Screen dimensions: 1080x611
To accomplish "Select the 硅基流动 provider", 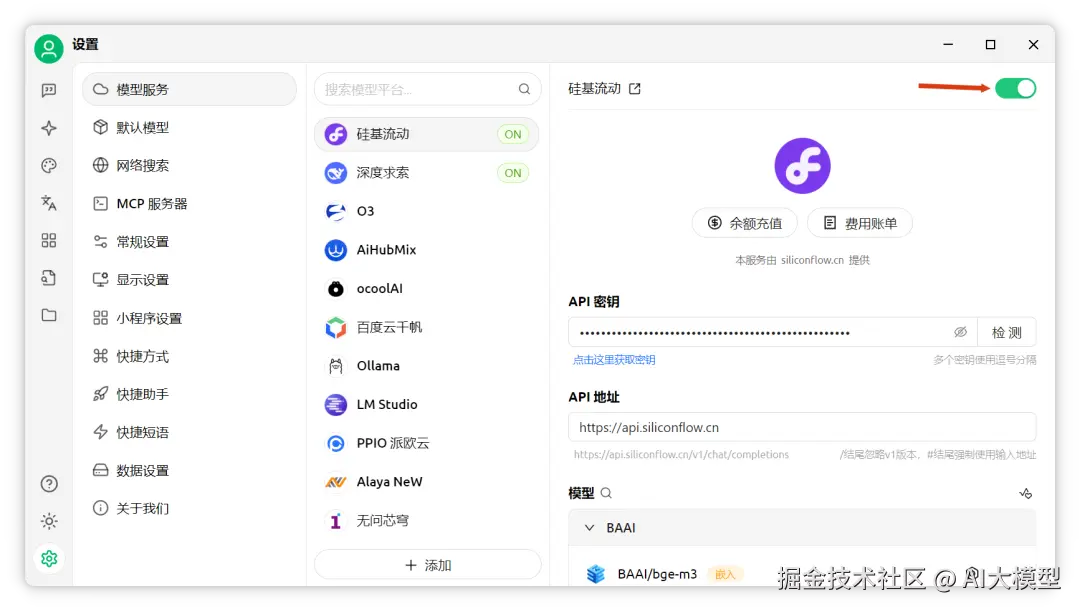I will coord(427,134).
